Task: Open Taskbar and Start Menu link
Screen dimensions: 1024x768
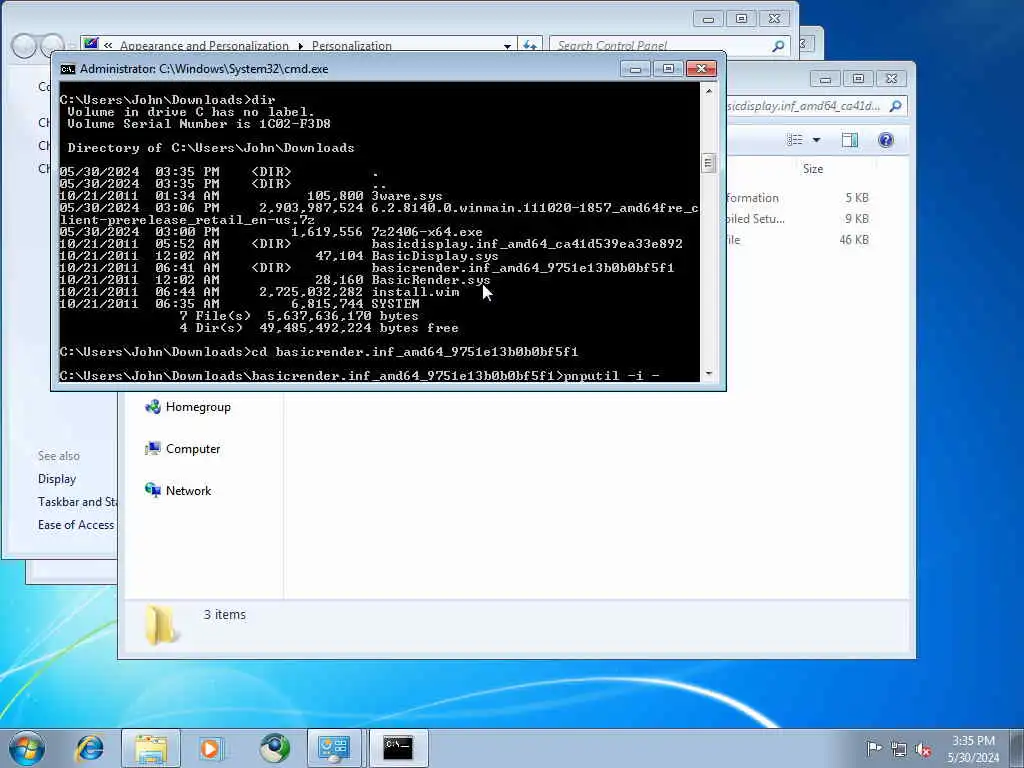Action: 77,502
